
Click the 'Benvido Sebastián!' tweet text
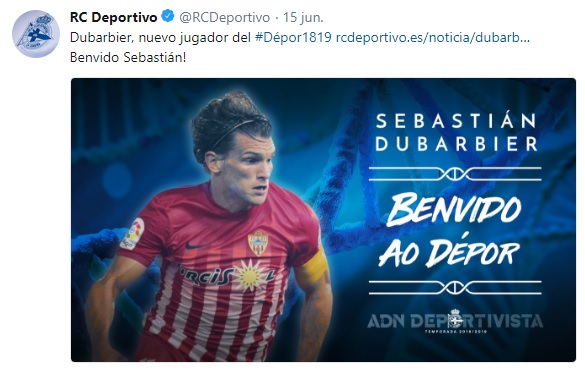point(128,57)
